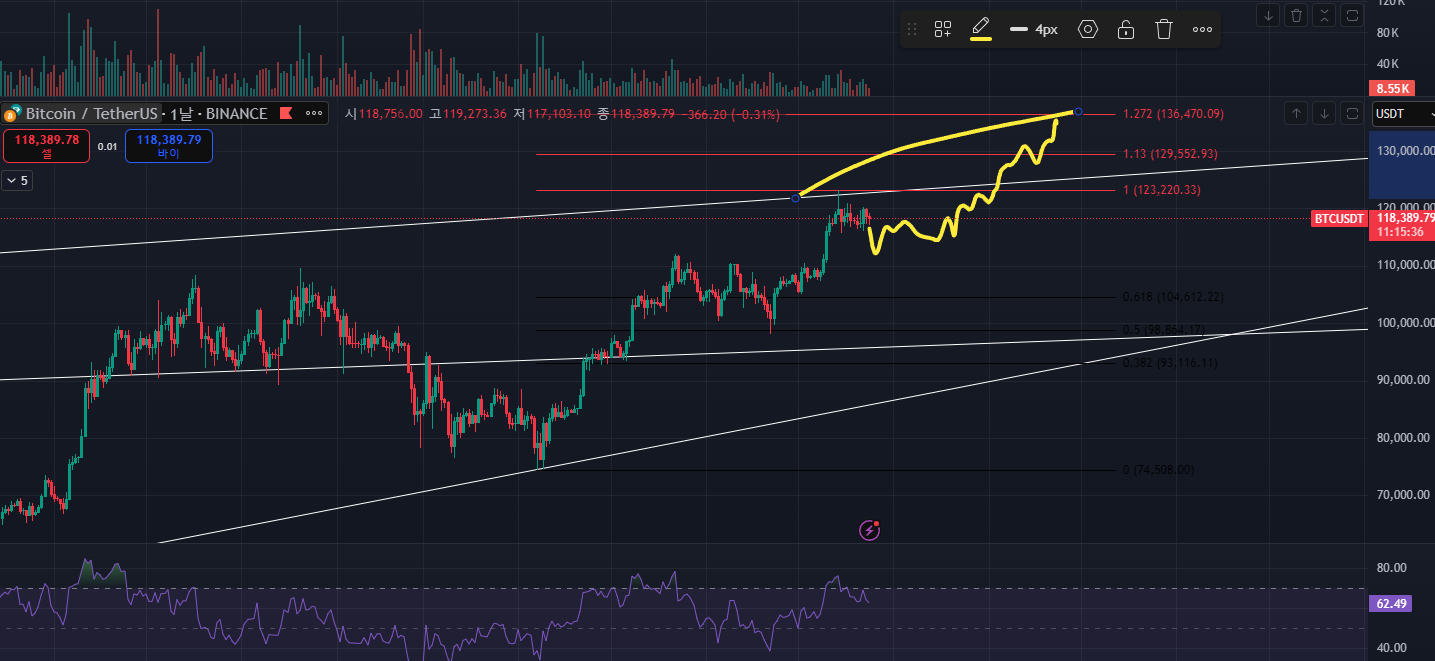
Task: Click the 80.00 RSI scale label
Action: click(x=1392, y=567)
